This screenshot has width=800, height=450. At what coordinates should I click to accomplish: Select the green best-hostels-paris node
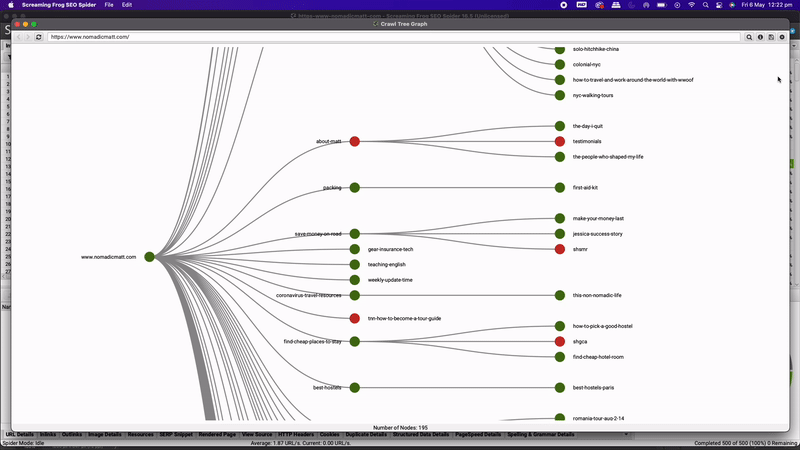pos(560,388)
